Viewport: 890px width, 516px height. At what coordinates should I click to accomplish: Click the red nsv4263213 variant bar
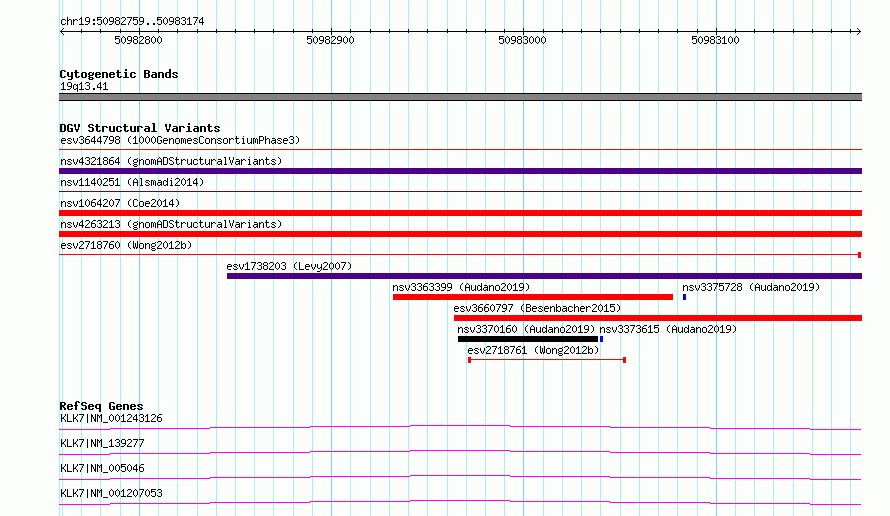click(460, 234)
